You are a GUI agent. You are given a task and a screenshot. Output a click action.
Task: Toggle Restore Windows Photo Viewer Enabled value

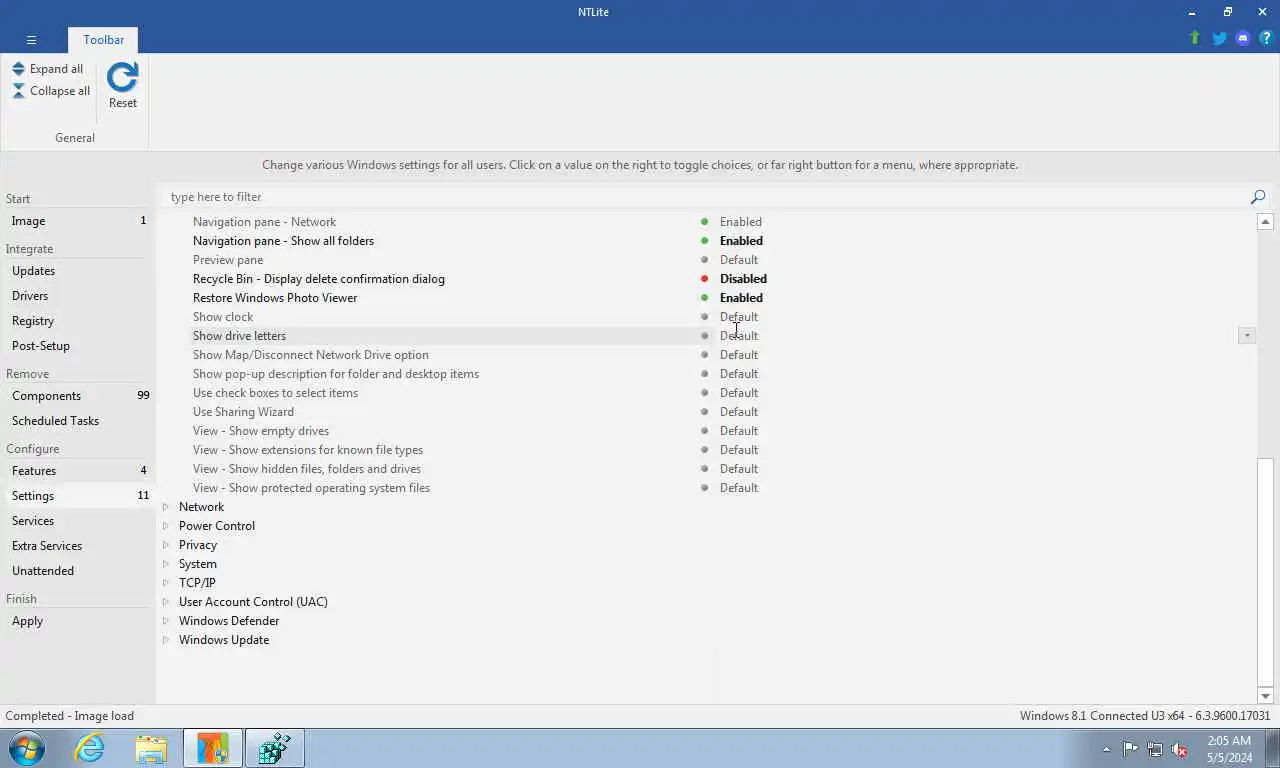tap(741, 298)
